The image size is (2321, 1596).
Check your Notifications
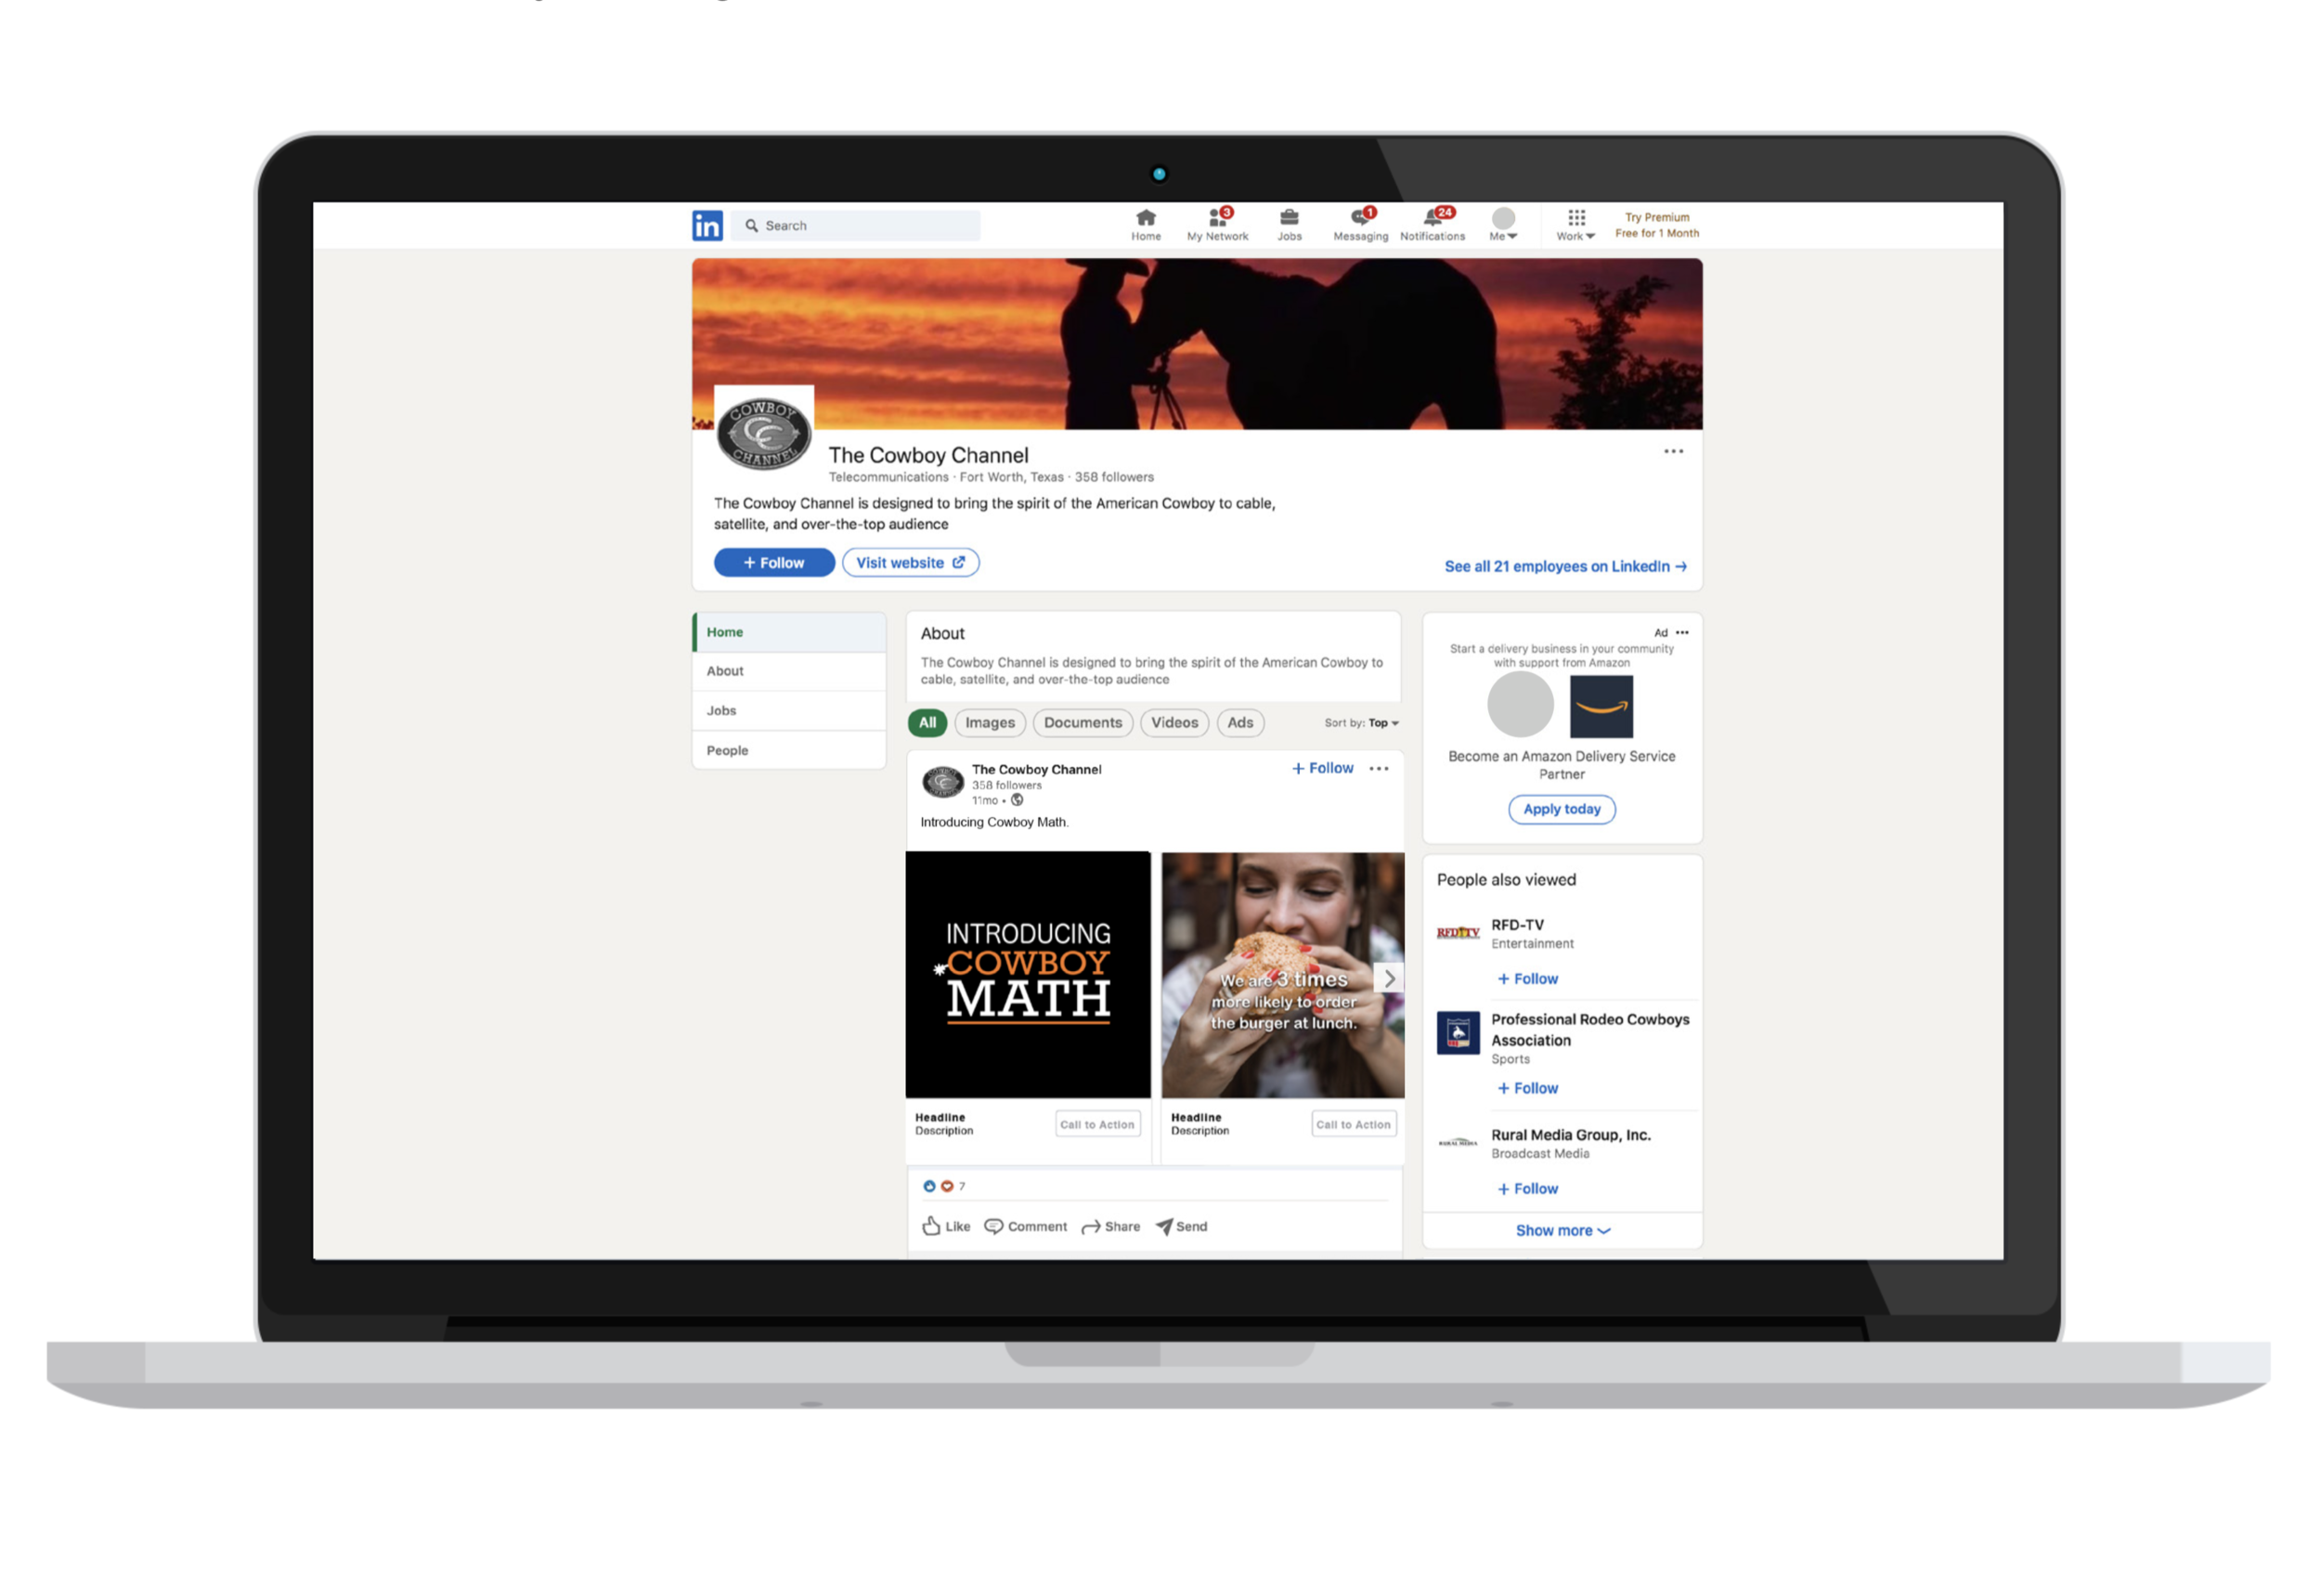point(1433,223)
